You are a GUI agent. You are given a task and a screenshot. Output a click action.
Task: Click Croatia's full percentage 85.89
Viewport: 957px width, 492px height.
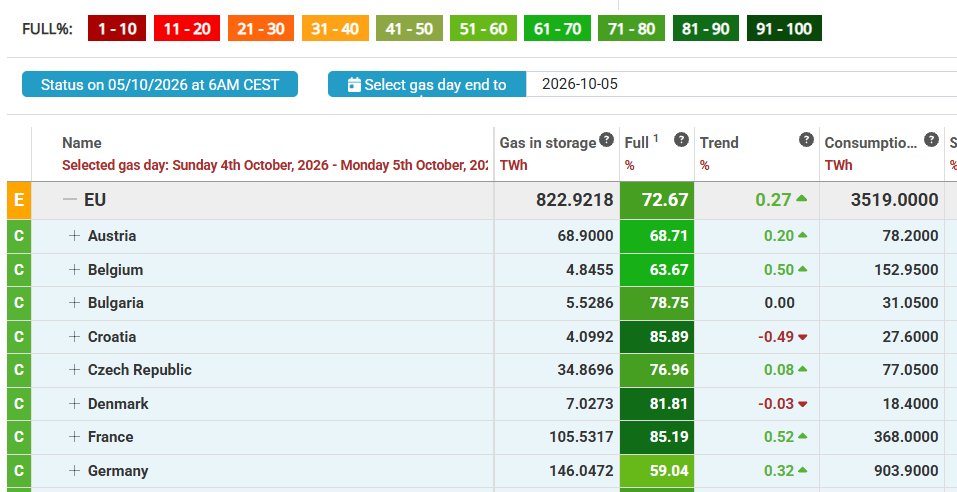[669, 336]
